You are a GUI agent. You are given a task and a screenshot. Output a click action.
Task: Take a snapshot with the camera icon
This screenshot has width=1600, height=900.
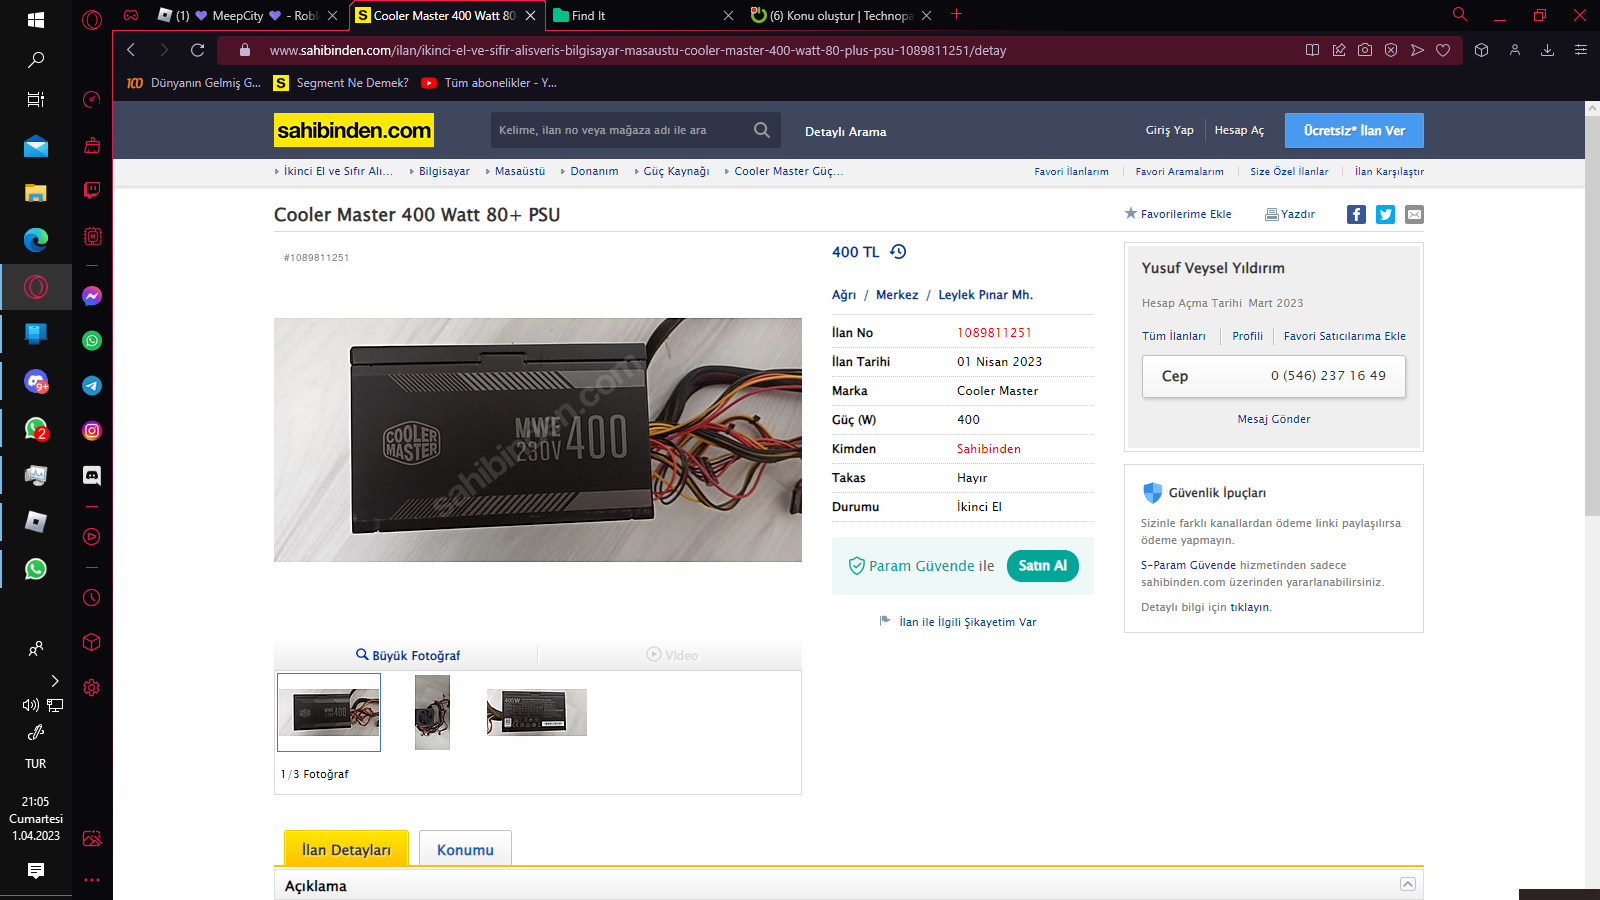tap(1365, 50)
